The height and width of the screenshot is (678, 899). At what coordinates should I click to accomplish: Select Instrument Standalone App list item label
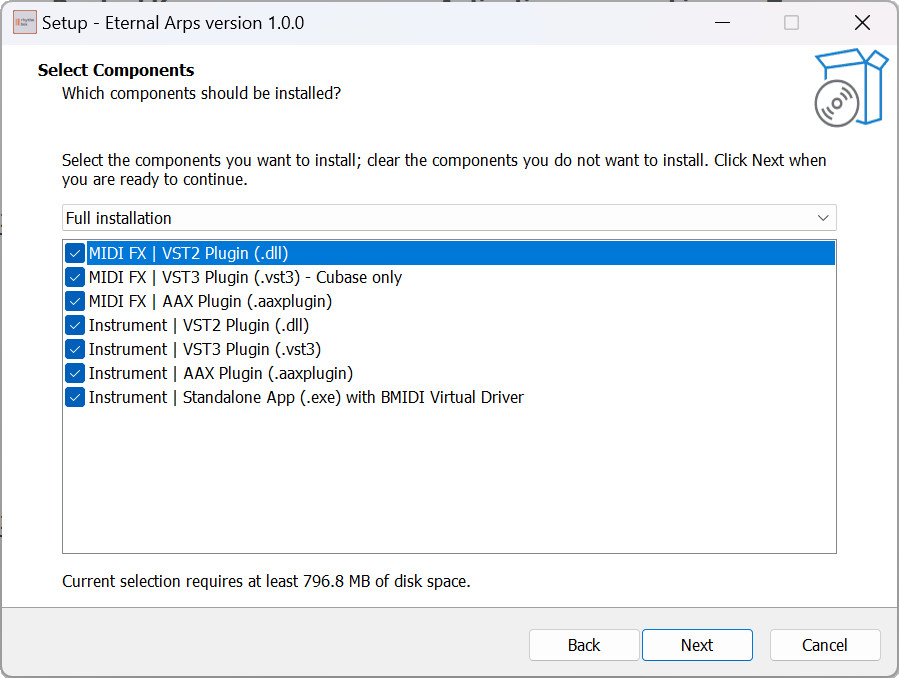point(306,397)
